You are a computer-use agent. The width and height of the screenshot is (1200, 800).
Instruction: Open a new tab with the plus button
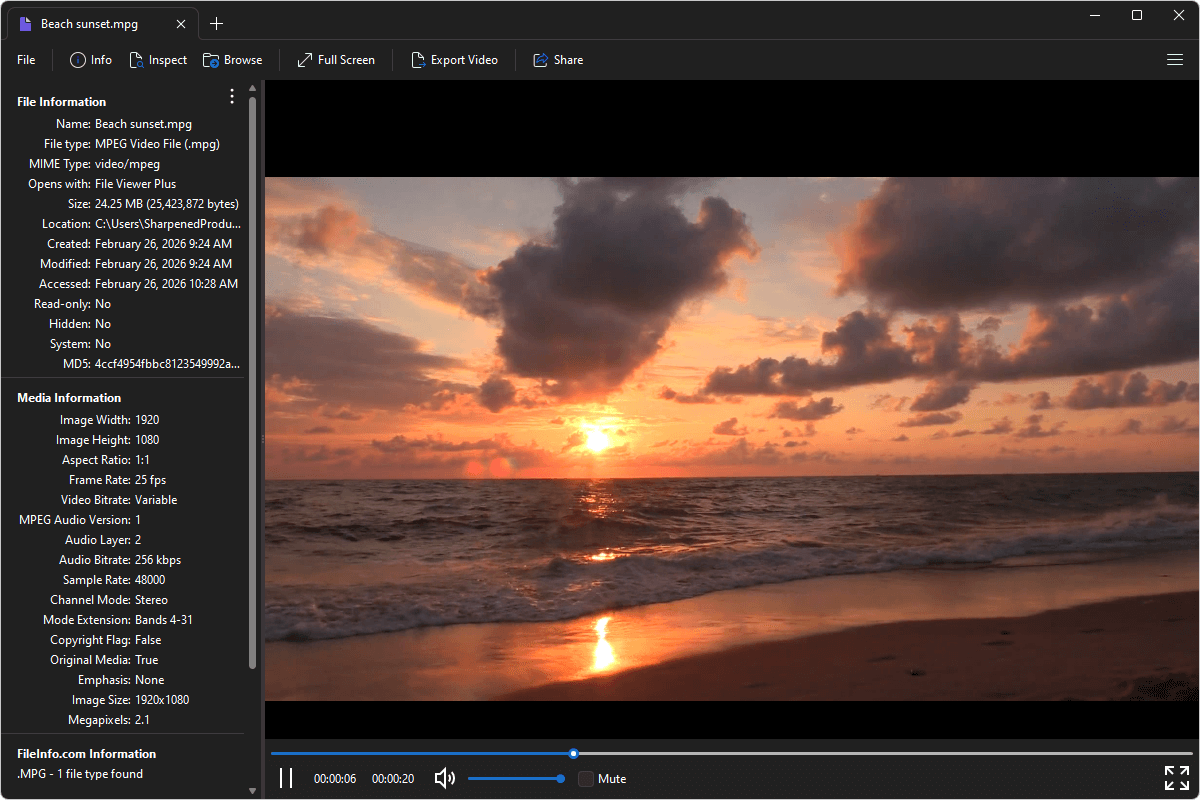[x=216, y=22]
